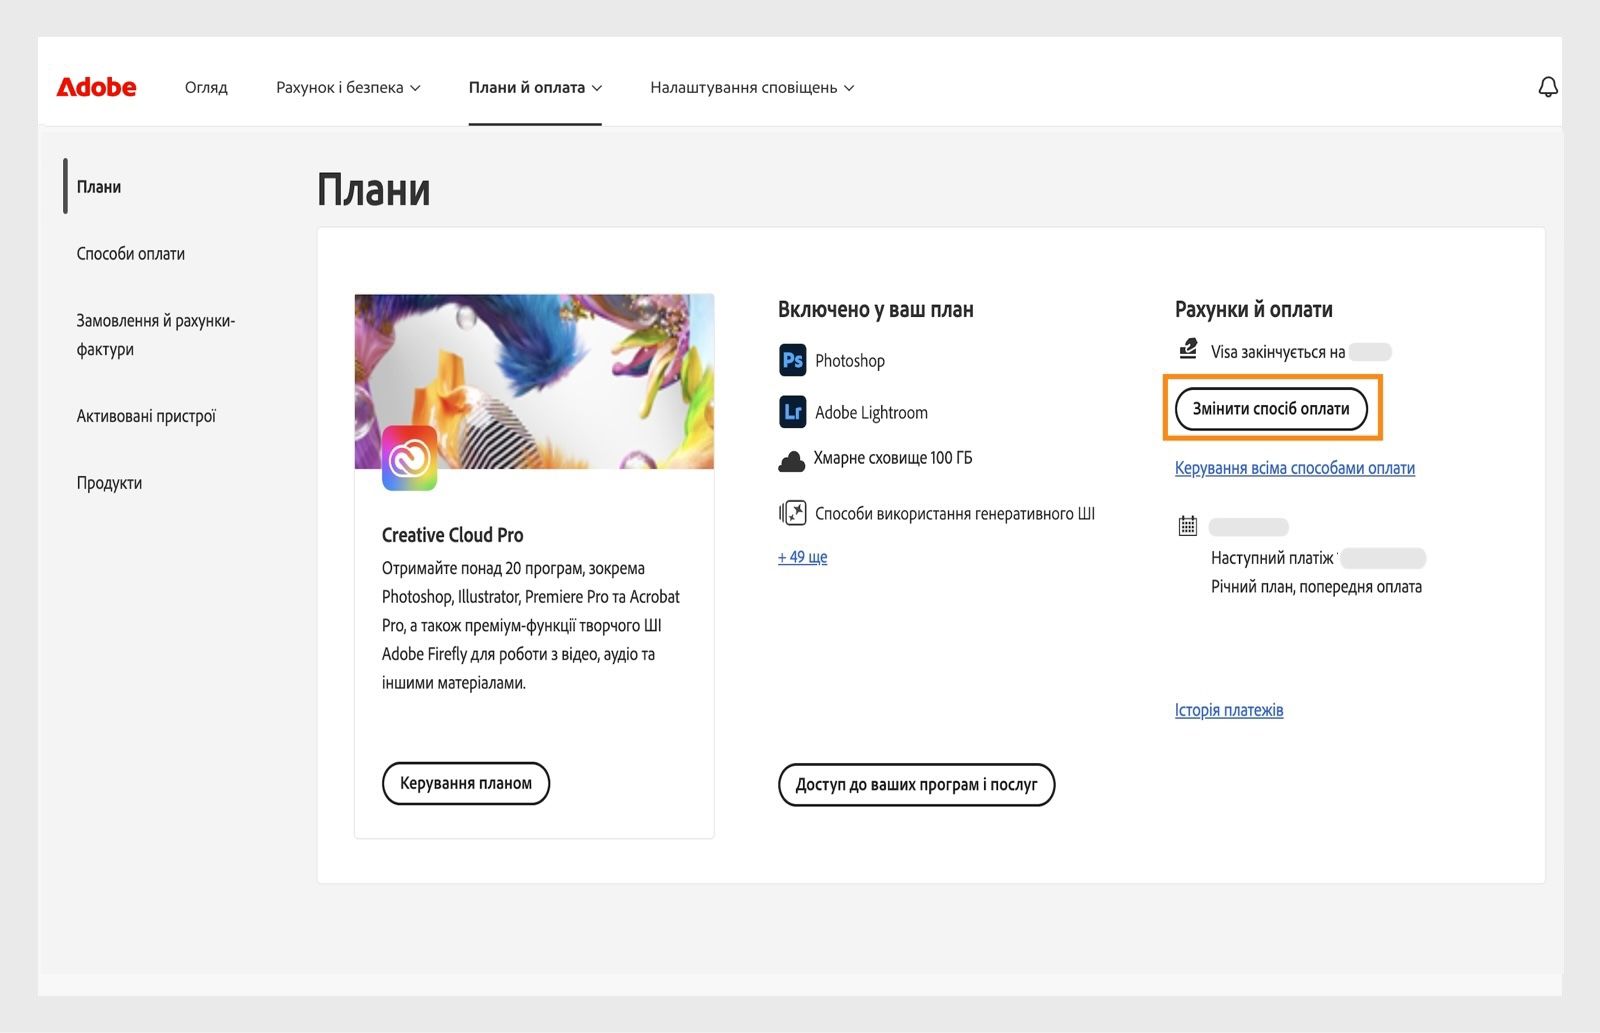
Task: Click the Керування планом button
Action: tap(466, 783)
